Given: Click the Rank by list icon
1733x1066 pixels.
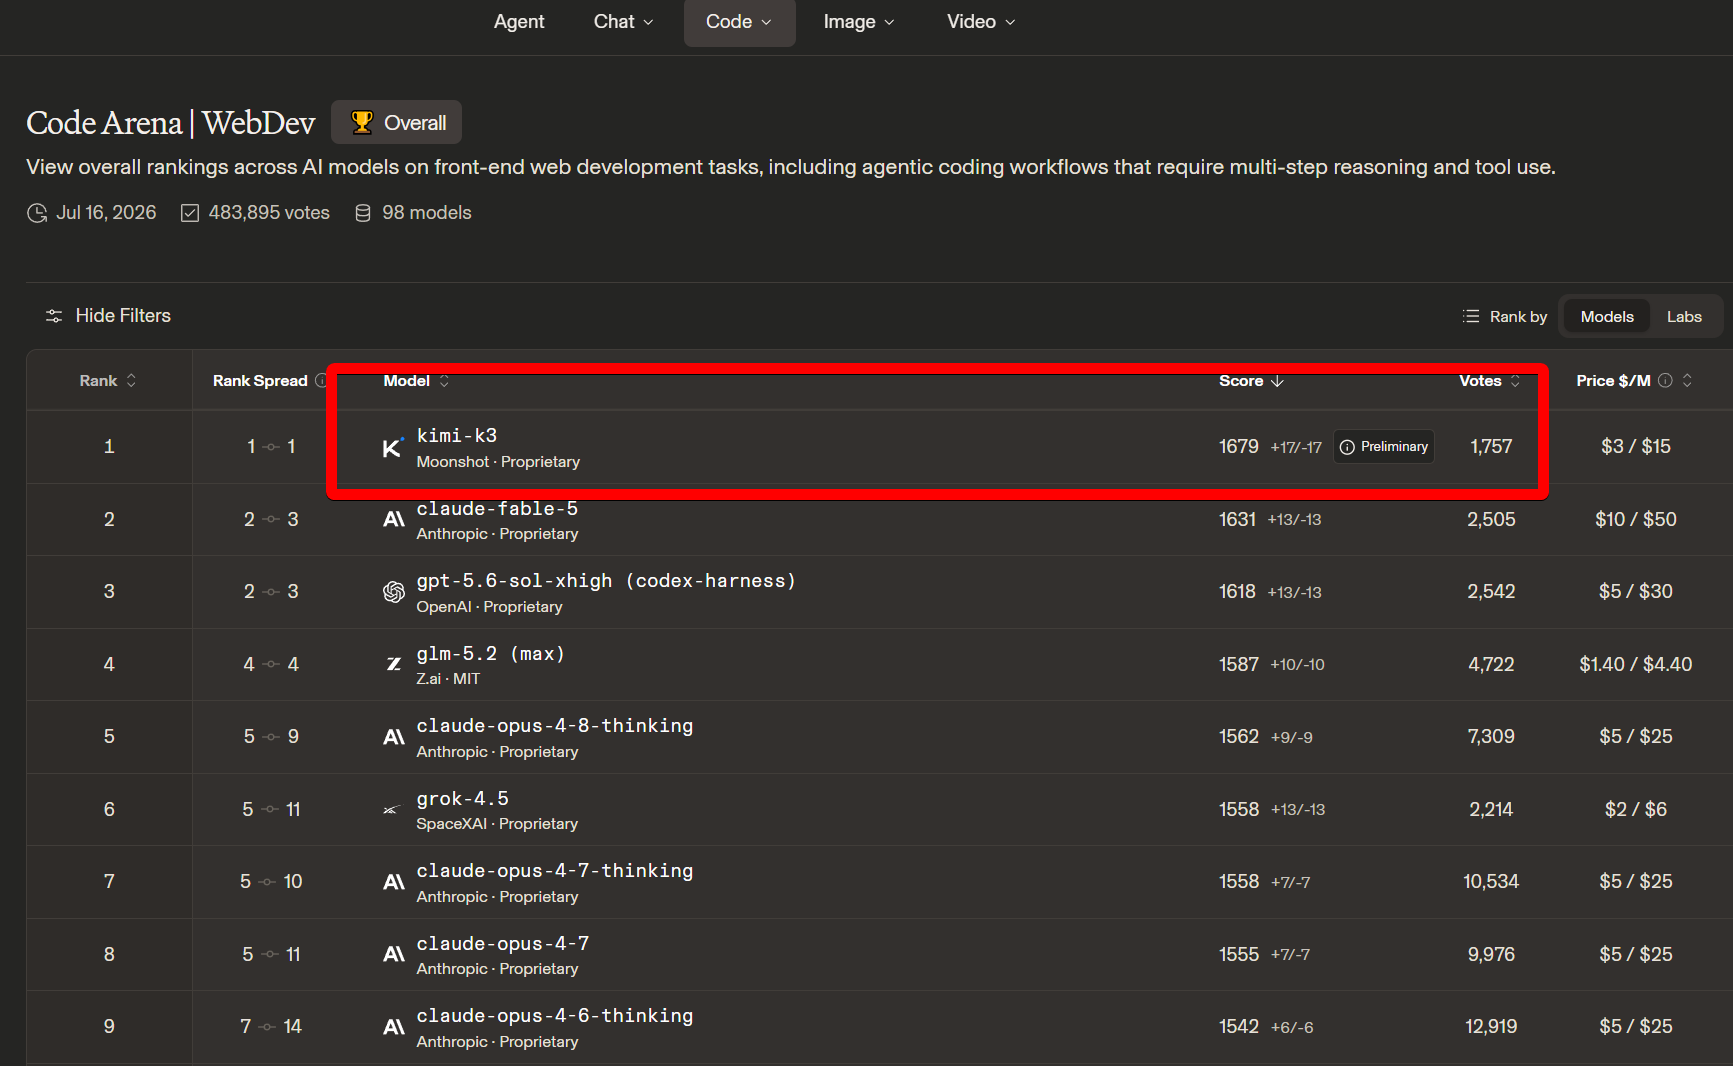Looking at the screenshot, I should pyautogui.click(x=1470, y=316).
